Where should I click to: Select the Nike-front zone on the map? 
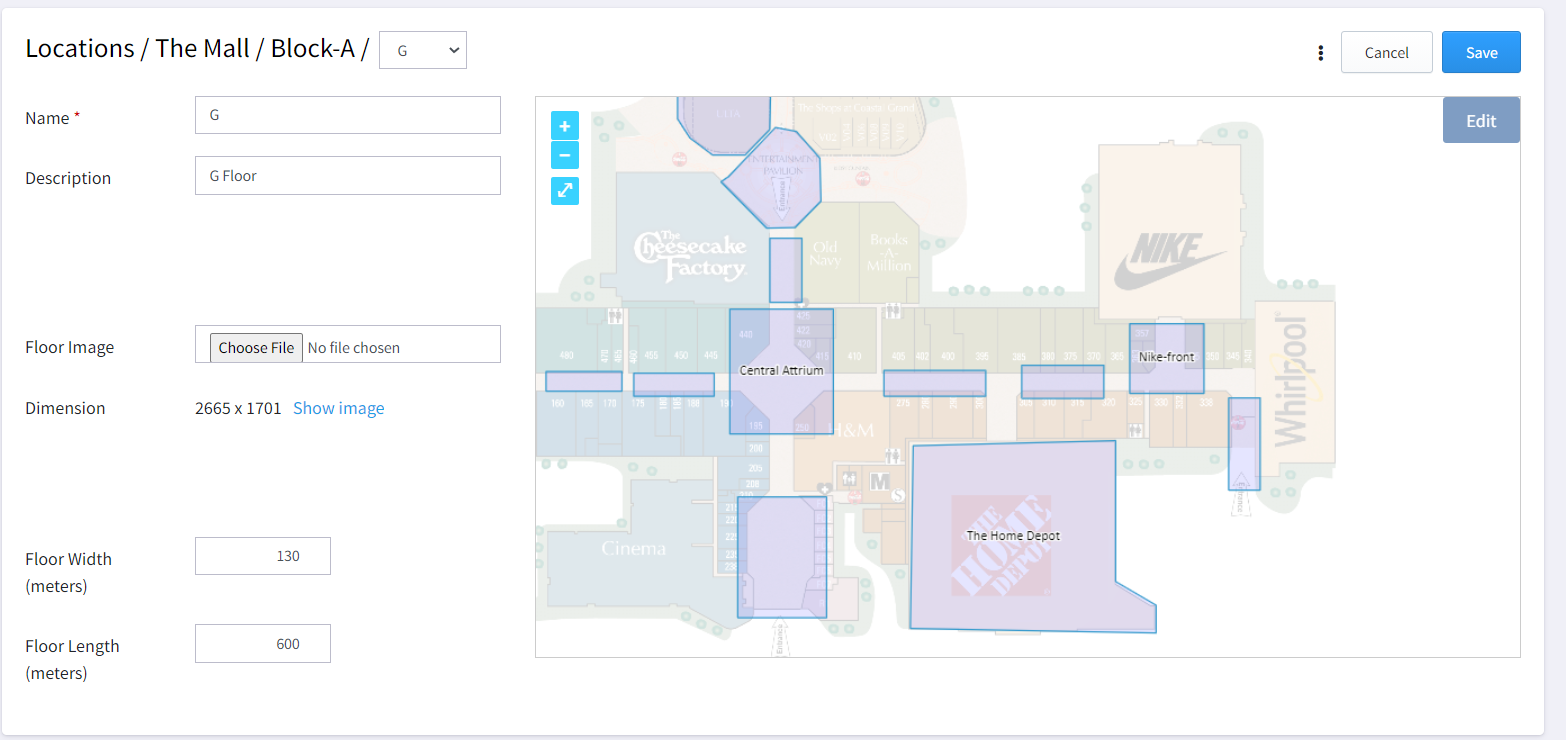pos(1166,357)
